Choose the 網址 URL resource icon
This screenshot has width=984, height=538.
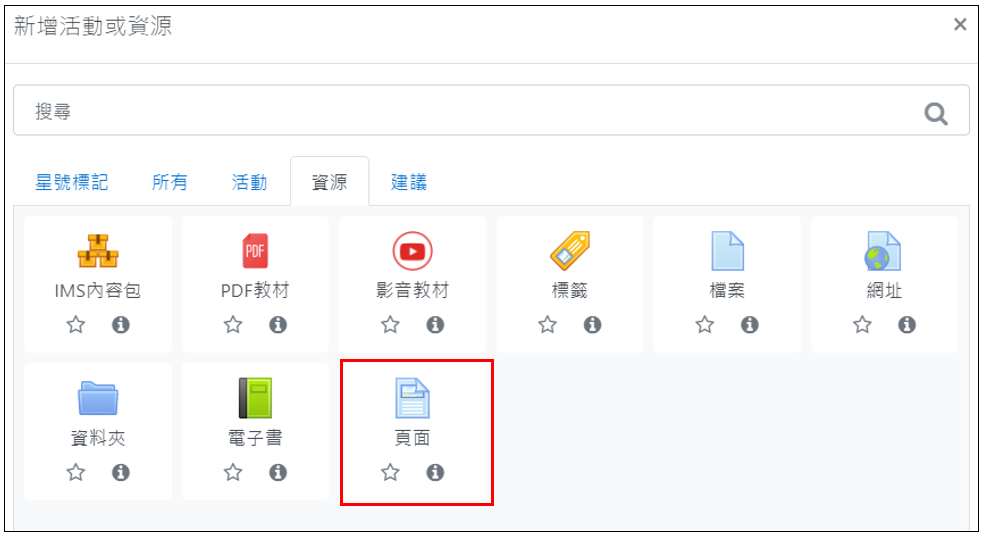[884, 250]
